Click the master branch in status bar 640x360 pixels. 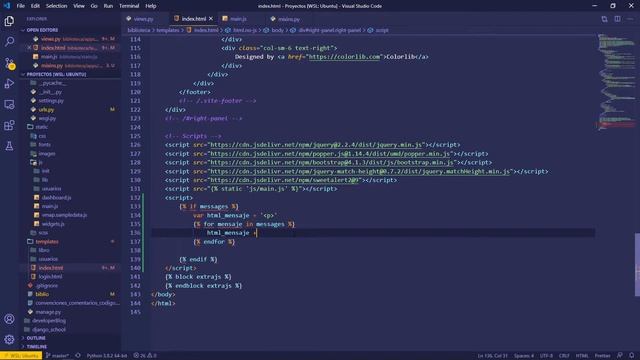(57, 356)
